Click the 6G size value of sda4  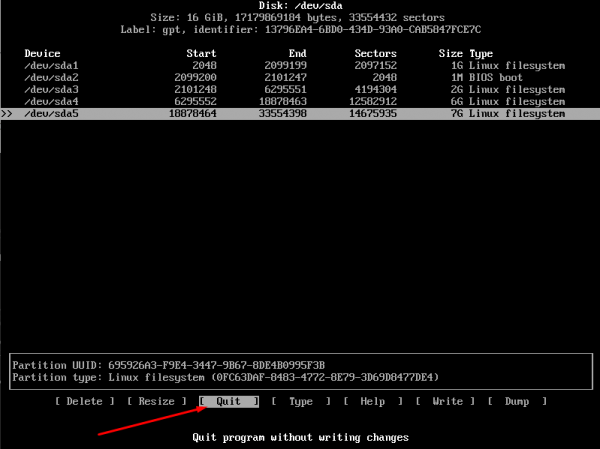(457, 101)
